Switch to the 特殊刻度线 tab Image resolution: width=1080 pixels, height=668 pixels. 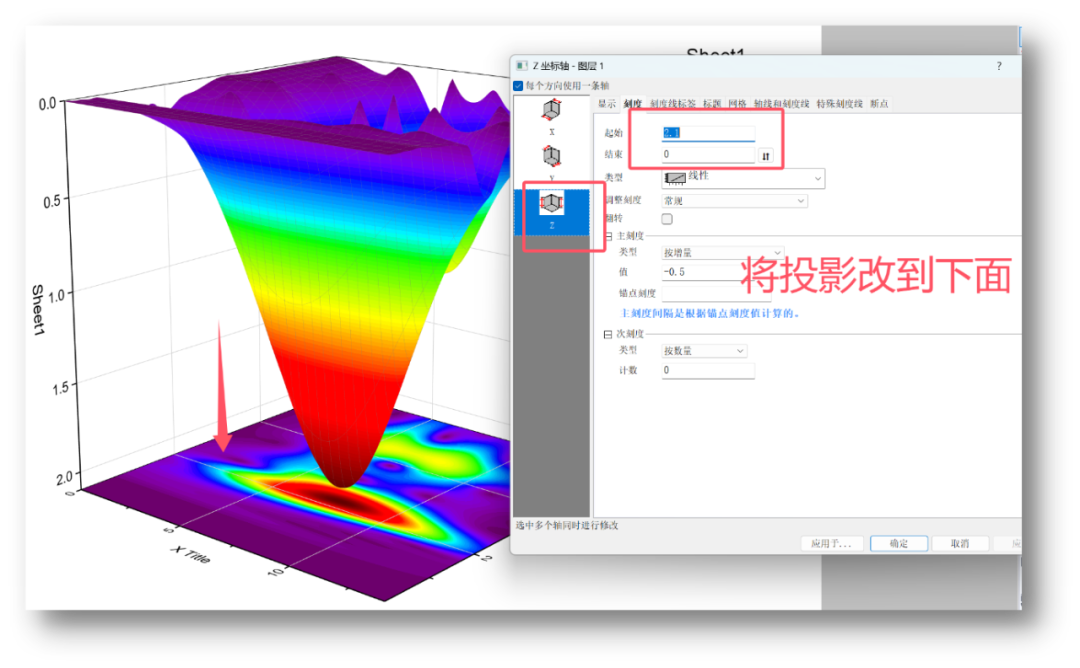[x=839, y=103]
